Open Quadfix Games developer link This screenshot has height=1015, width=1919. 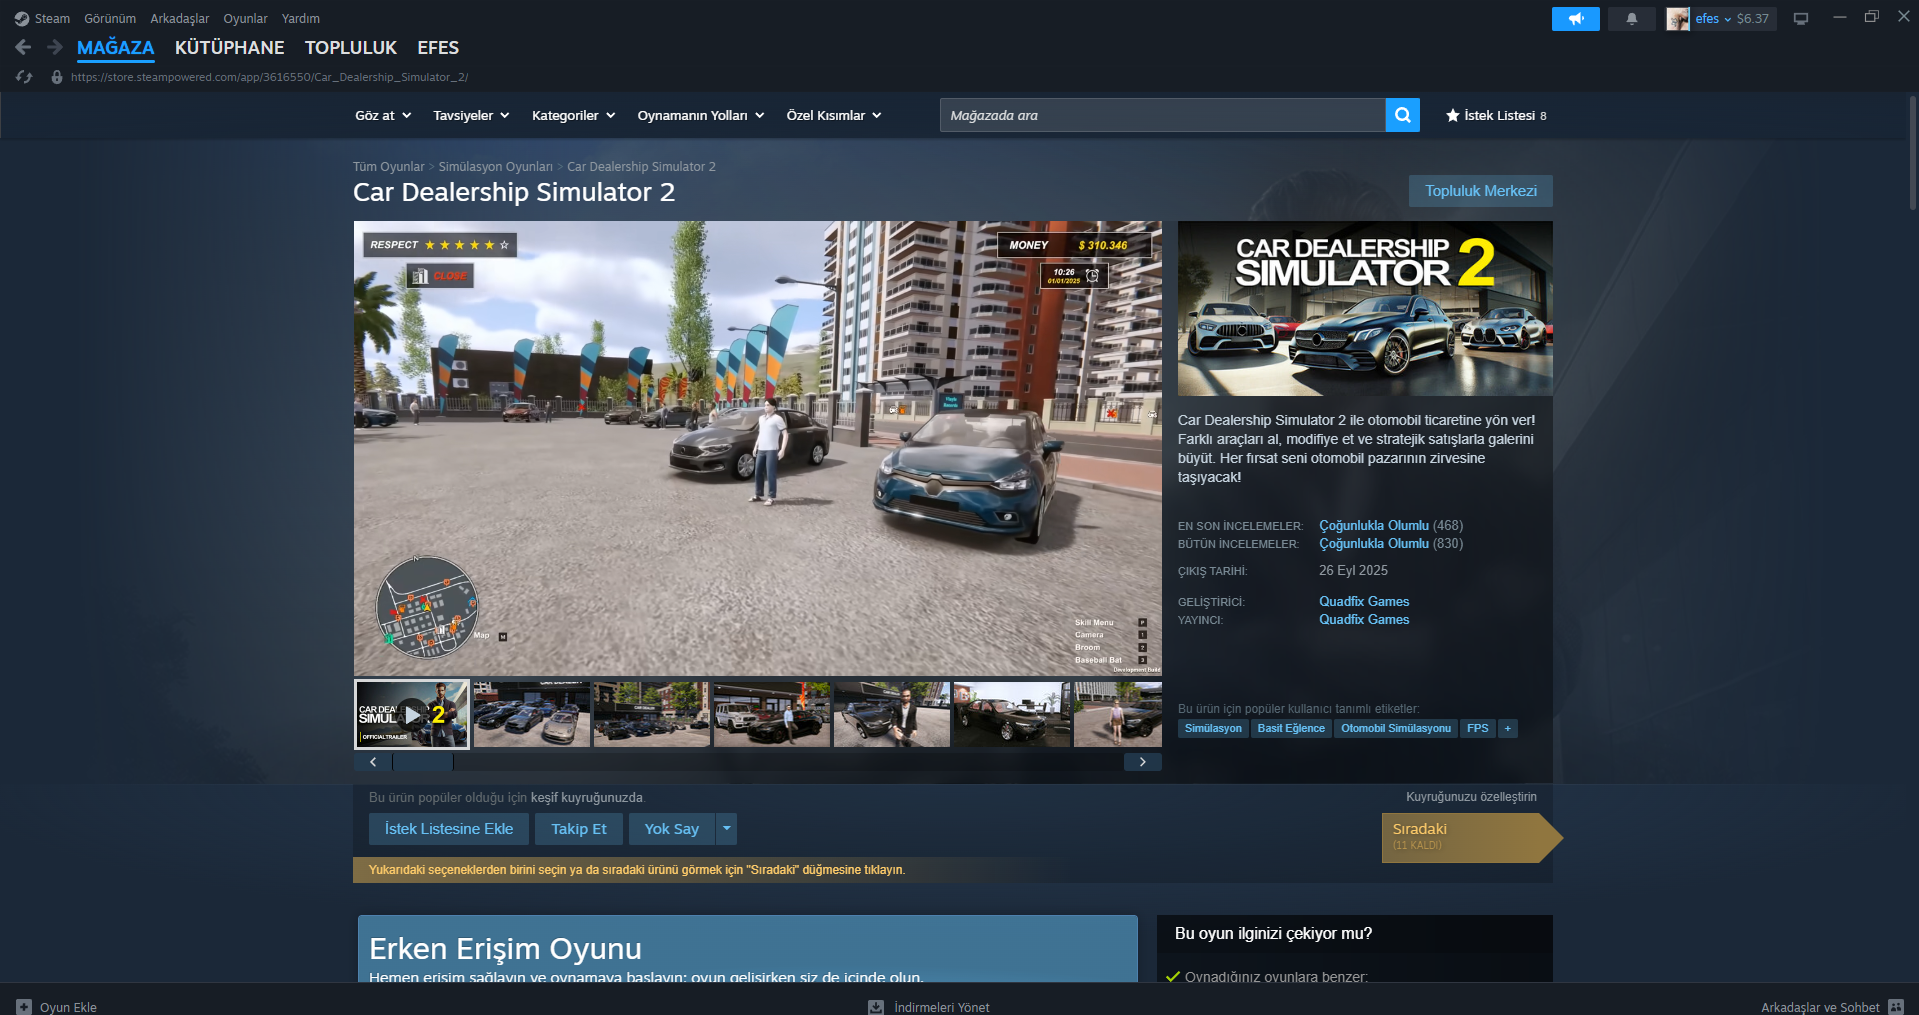click(x=1364, y=602)
